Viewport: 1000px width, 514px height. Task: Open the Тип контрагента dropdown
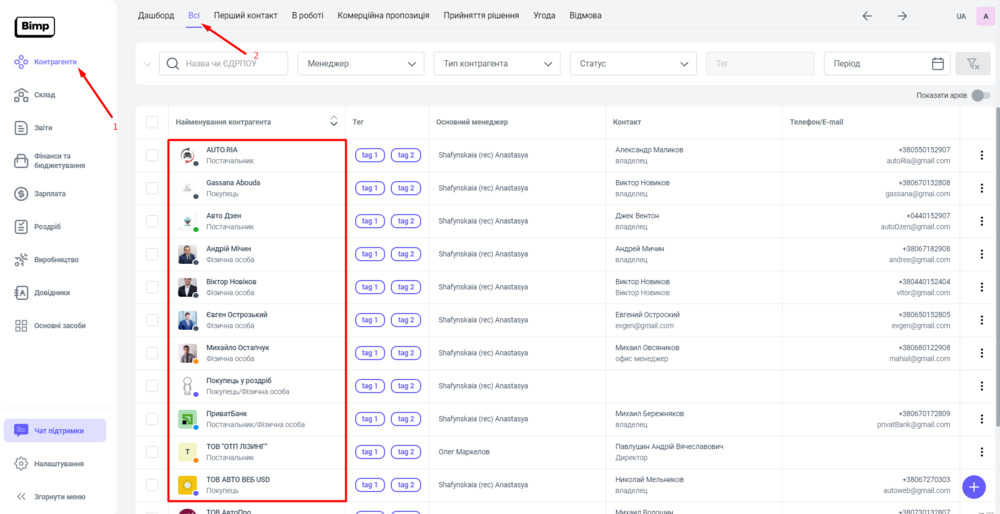point(496,64)
